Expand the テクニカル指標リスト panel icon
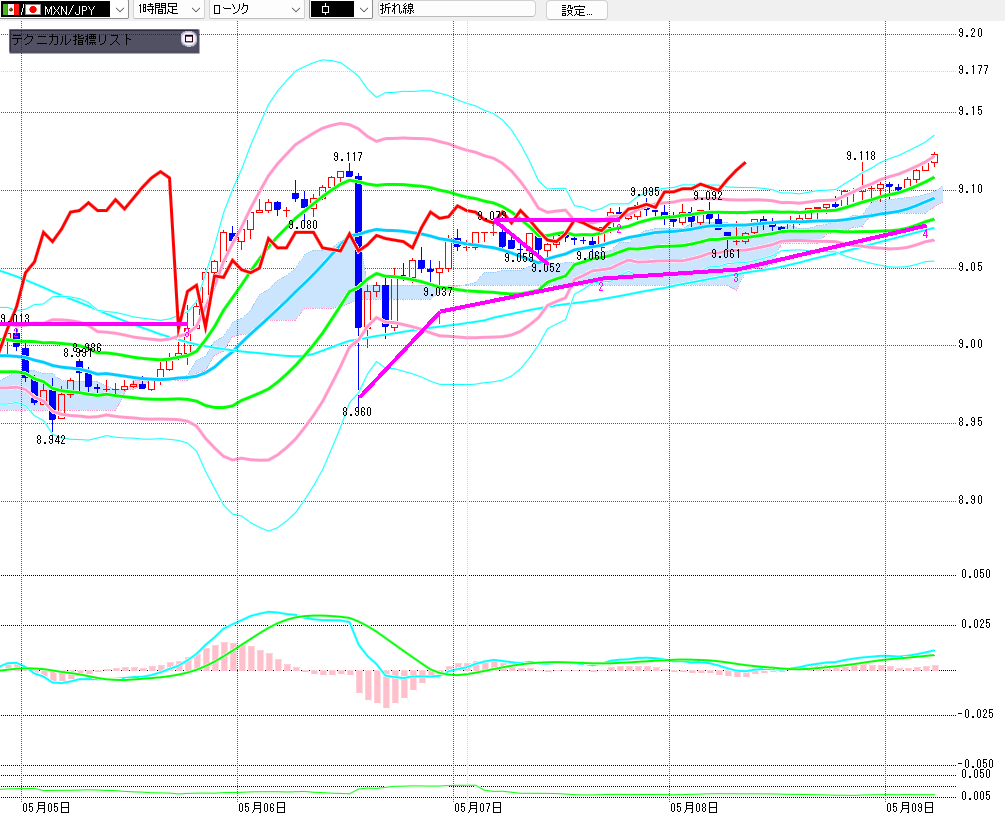This screenshot has height=818, width=1005. click(x=188, y=39)
